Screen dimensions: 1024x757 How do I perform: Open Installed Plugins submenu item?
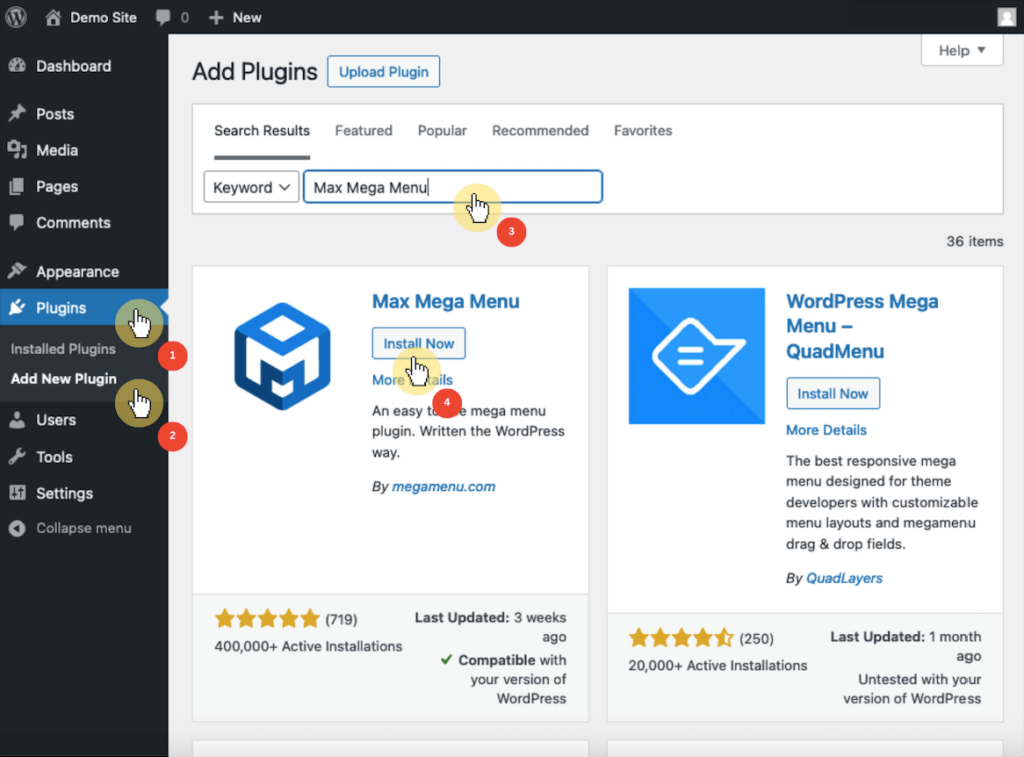[x=63, y=349]
